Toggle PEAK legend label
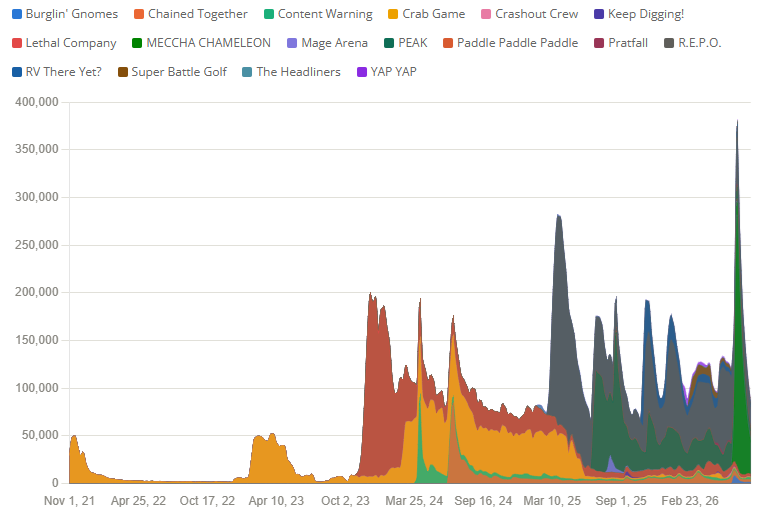777x516 pixels. pyautogui.click(x=413, y=43)
